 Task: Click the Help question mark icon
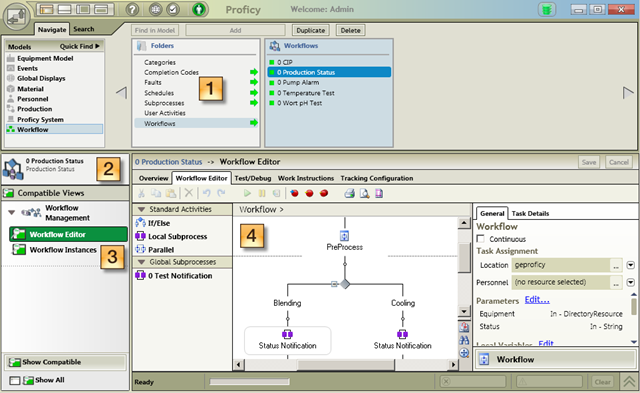[132, 9]
